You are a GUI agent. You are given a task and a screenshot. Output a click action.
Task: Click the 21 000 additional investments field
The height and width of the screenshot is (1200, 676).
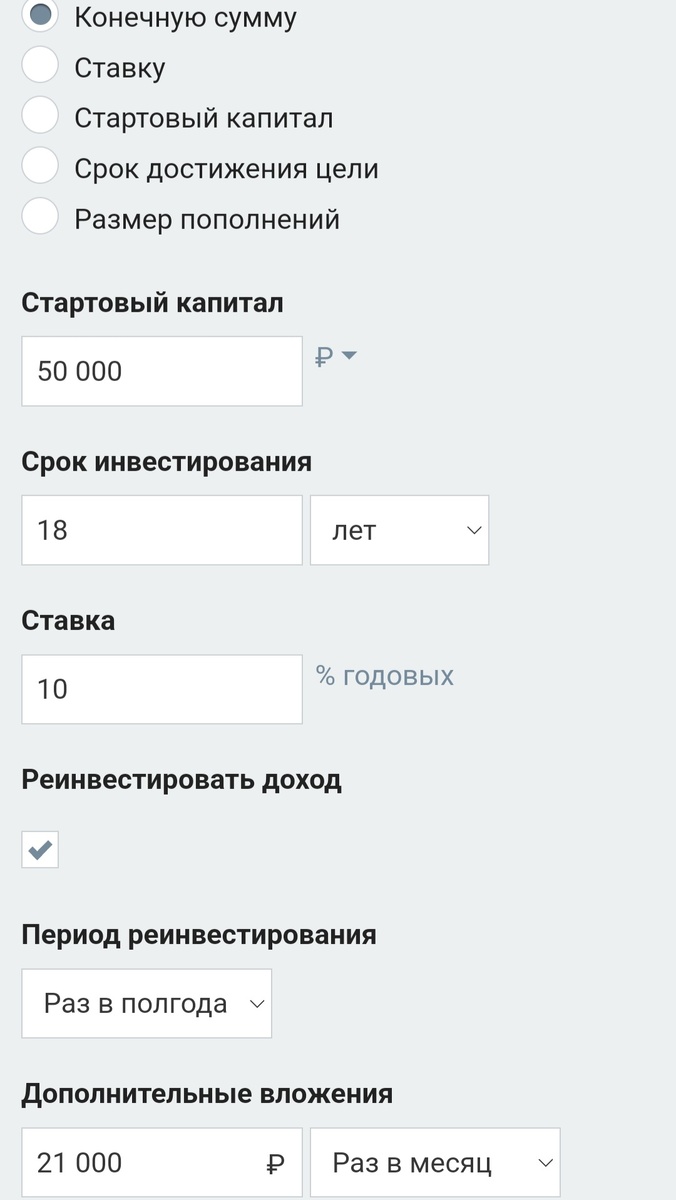(x=140, y=1162)
